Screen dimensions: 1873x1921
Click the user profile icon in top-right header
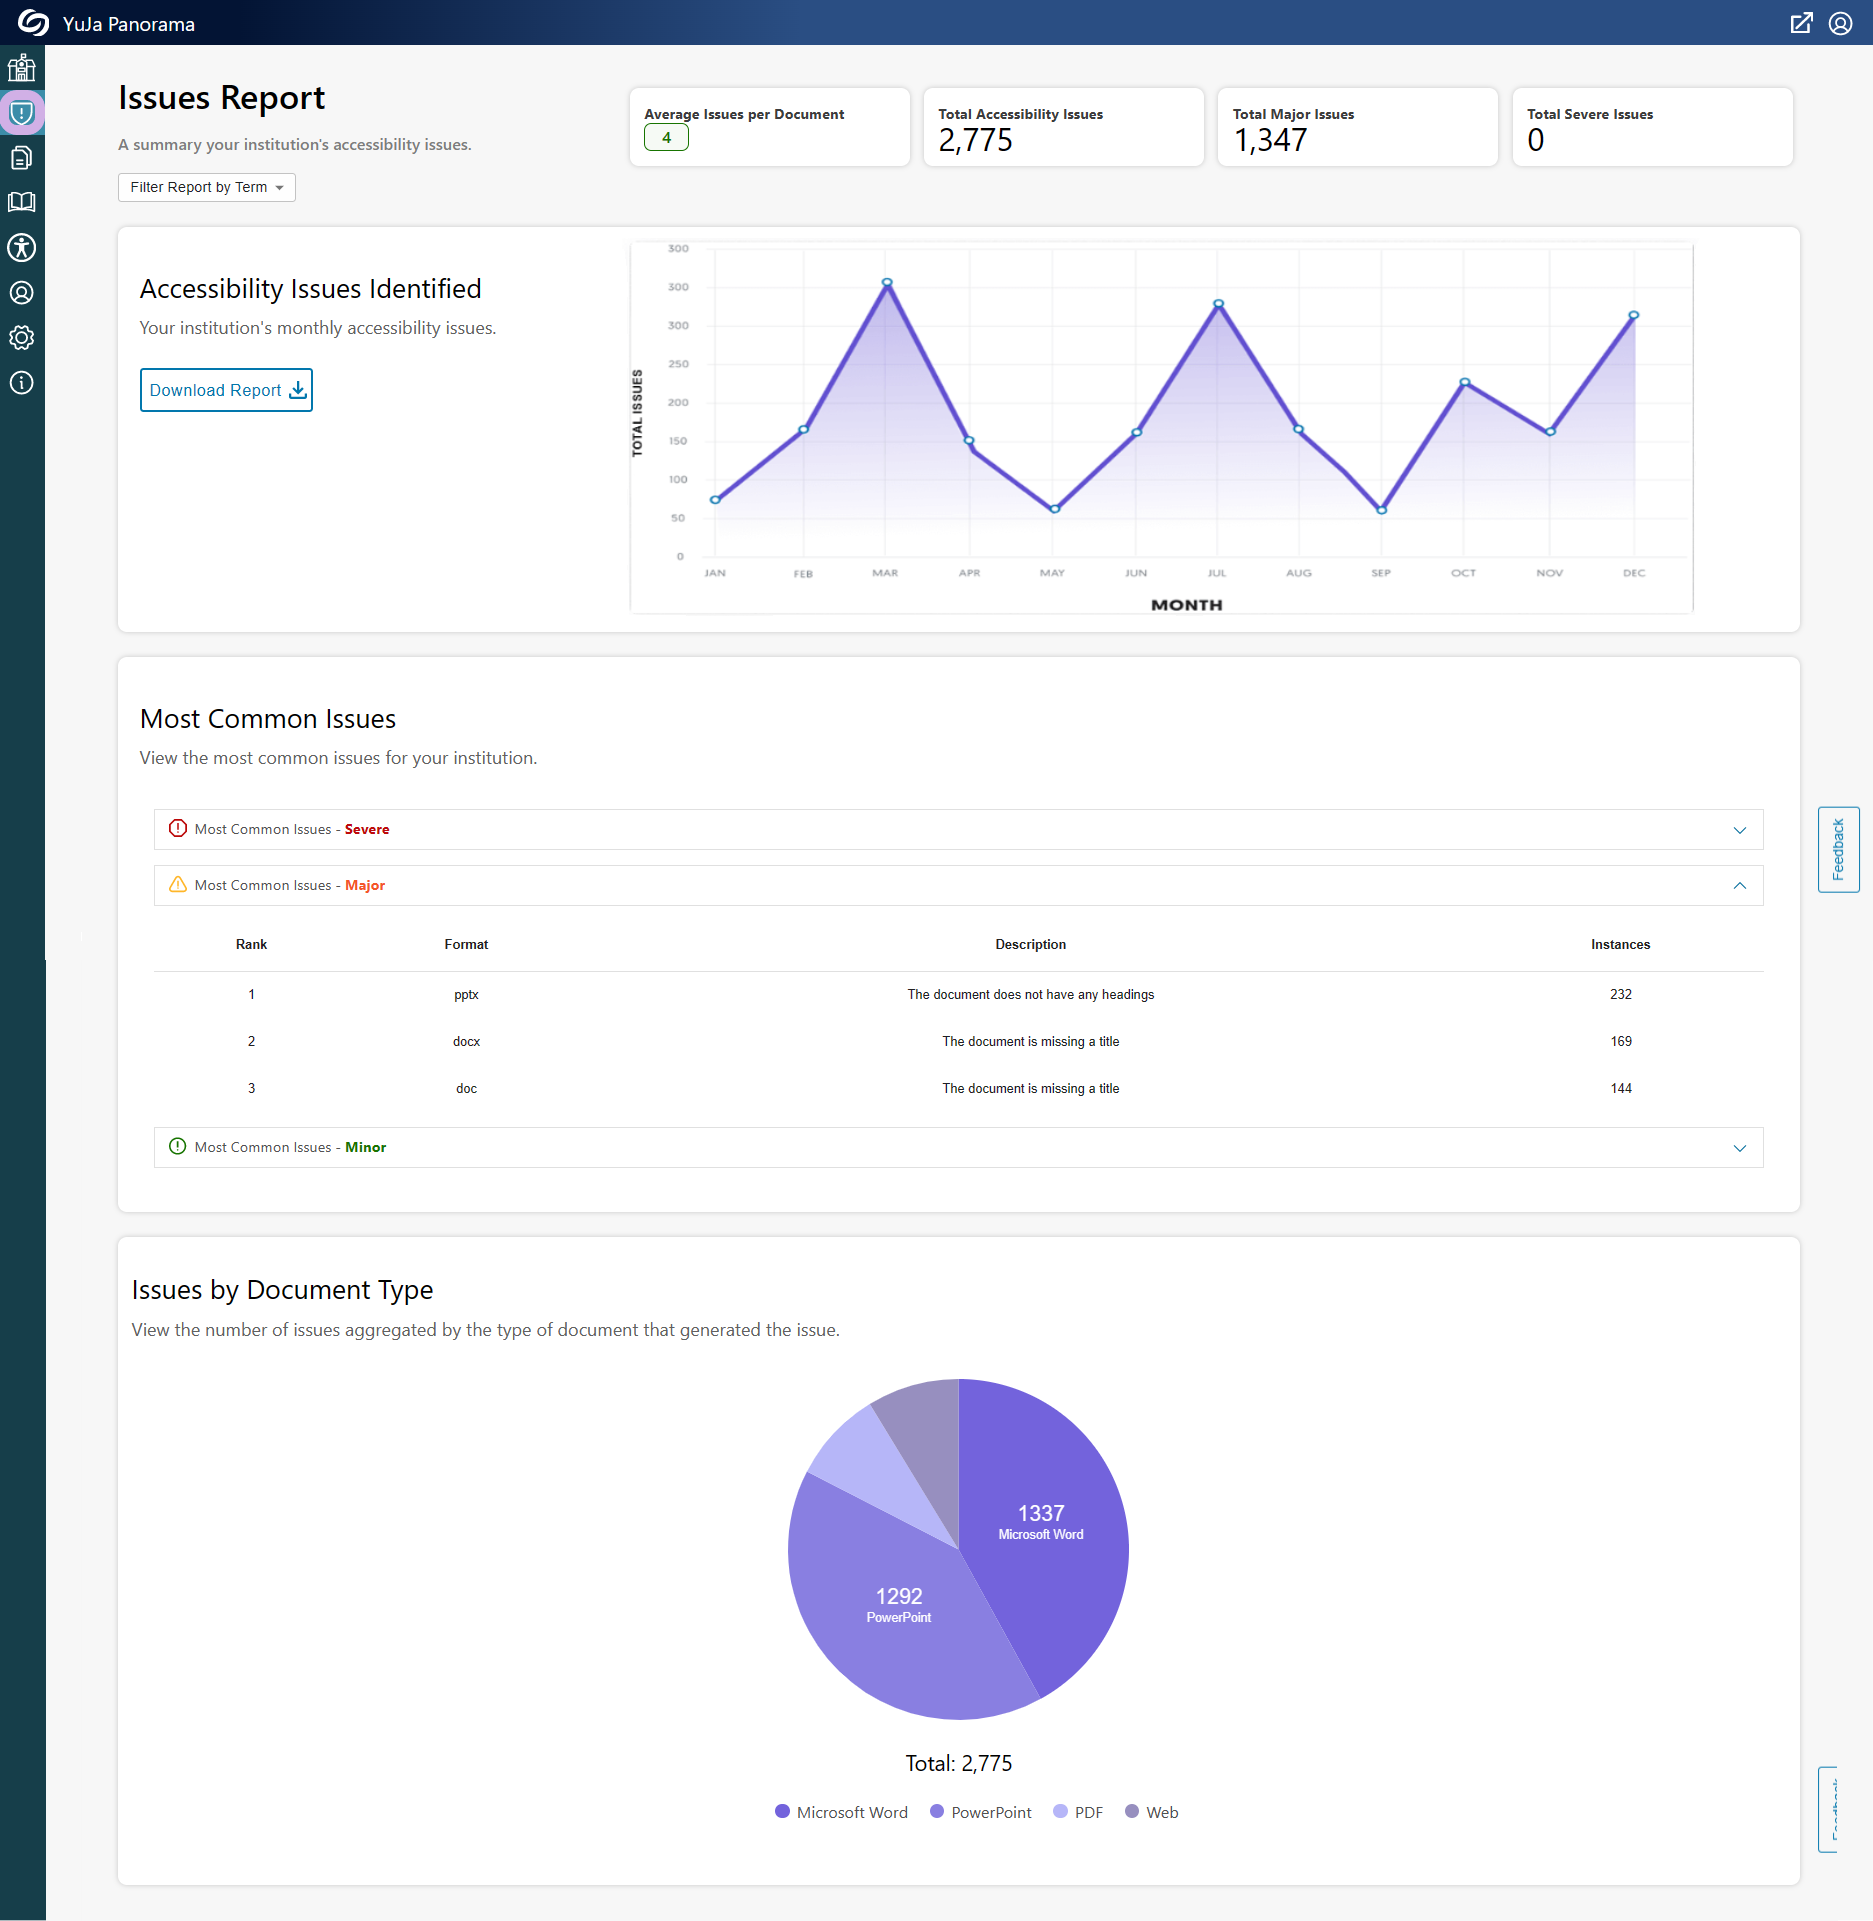point(1841,23)
